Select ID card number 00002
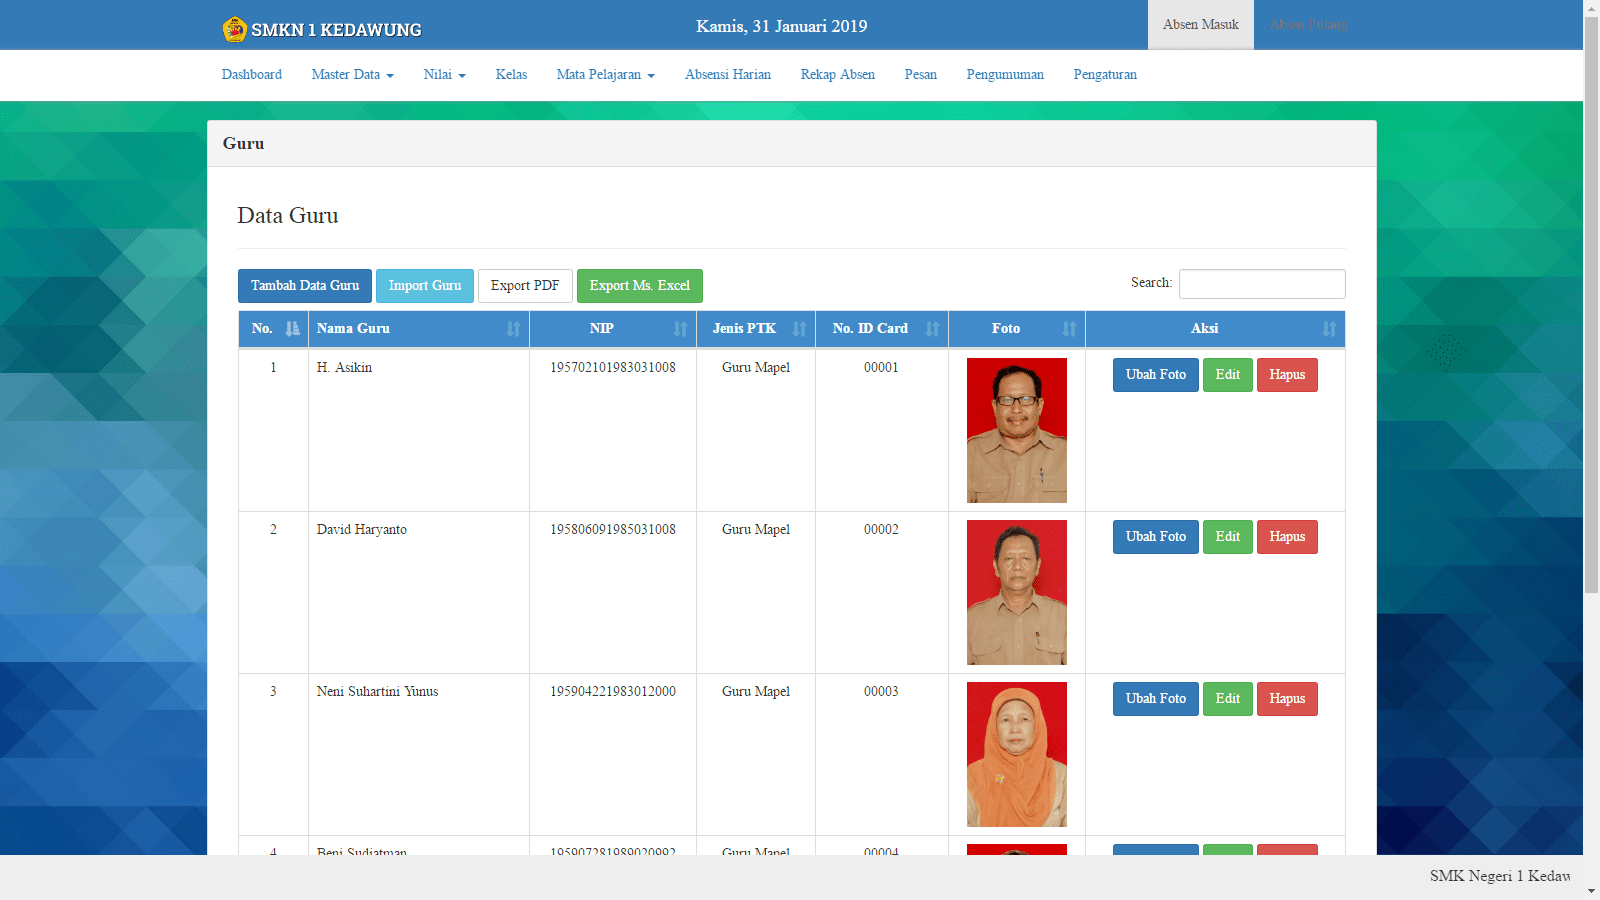Viewport: 1600px width, 900px height. point(881,530)
